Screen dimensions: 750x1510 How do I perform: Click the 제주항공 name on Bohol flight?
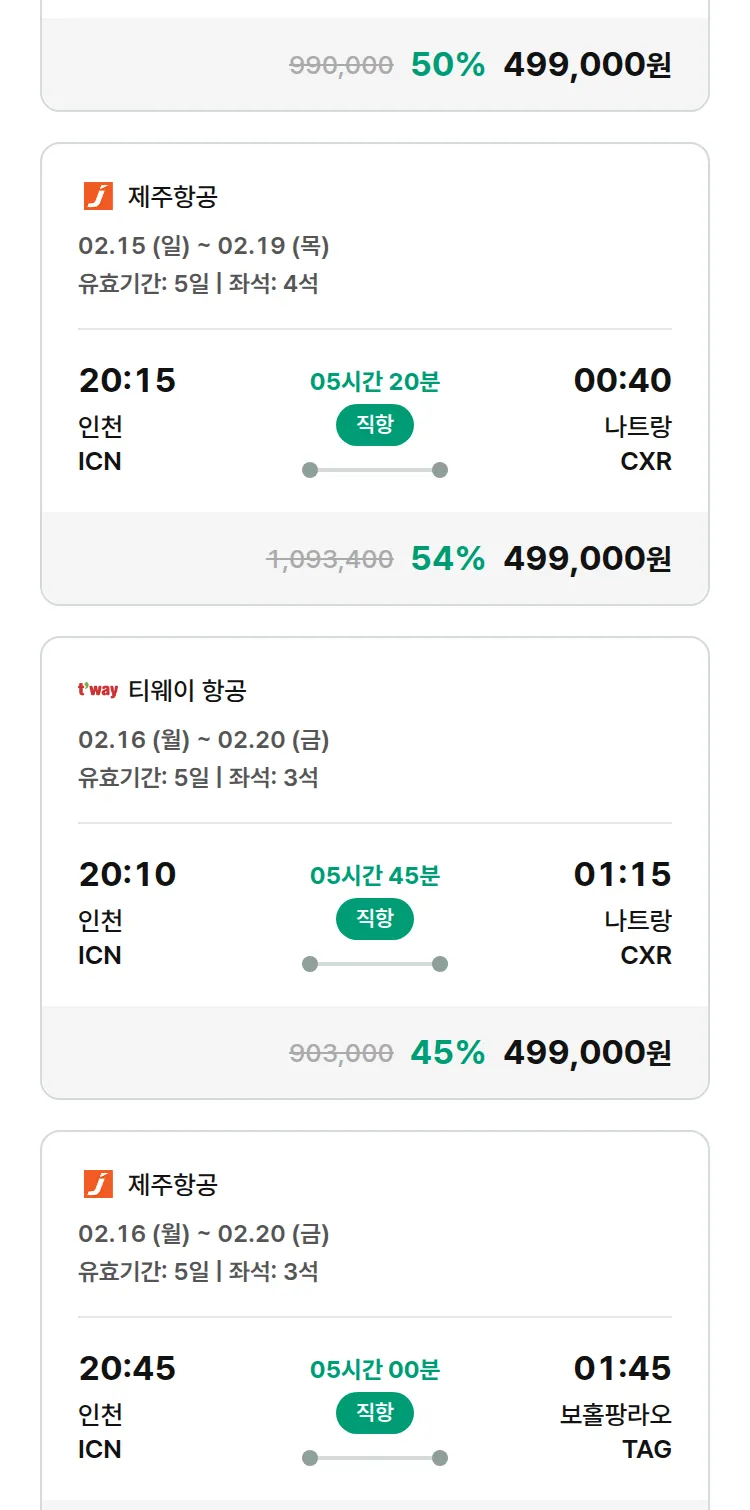(x=173, y=1185)
